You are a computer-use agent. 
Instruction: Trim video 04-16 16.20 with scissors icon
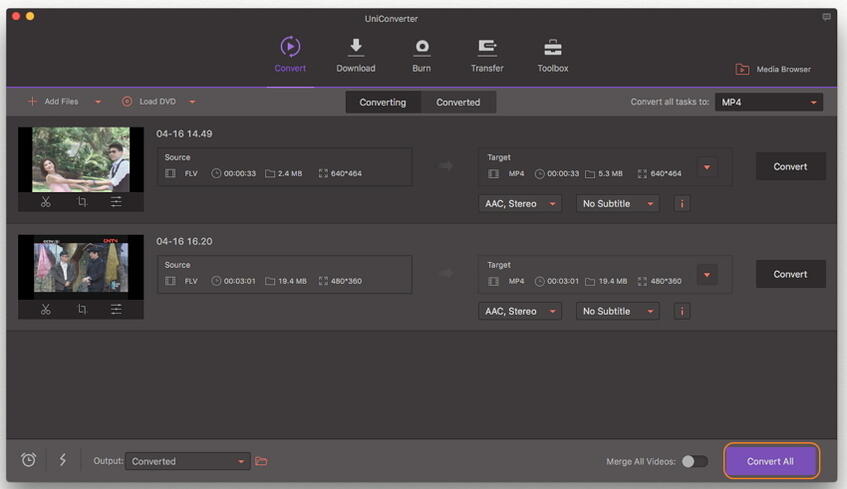coord(46,310)
